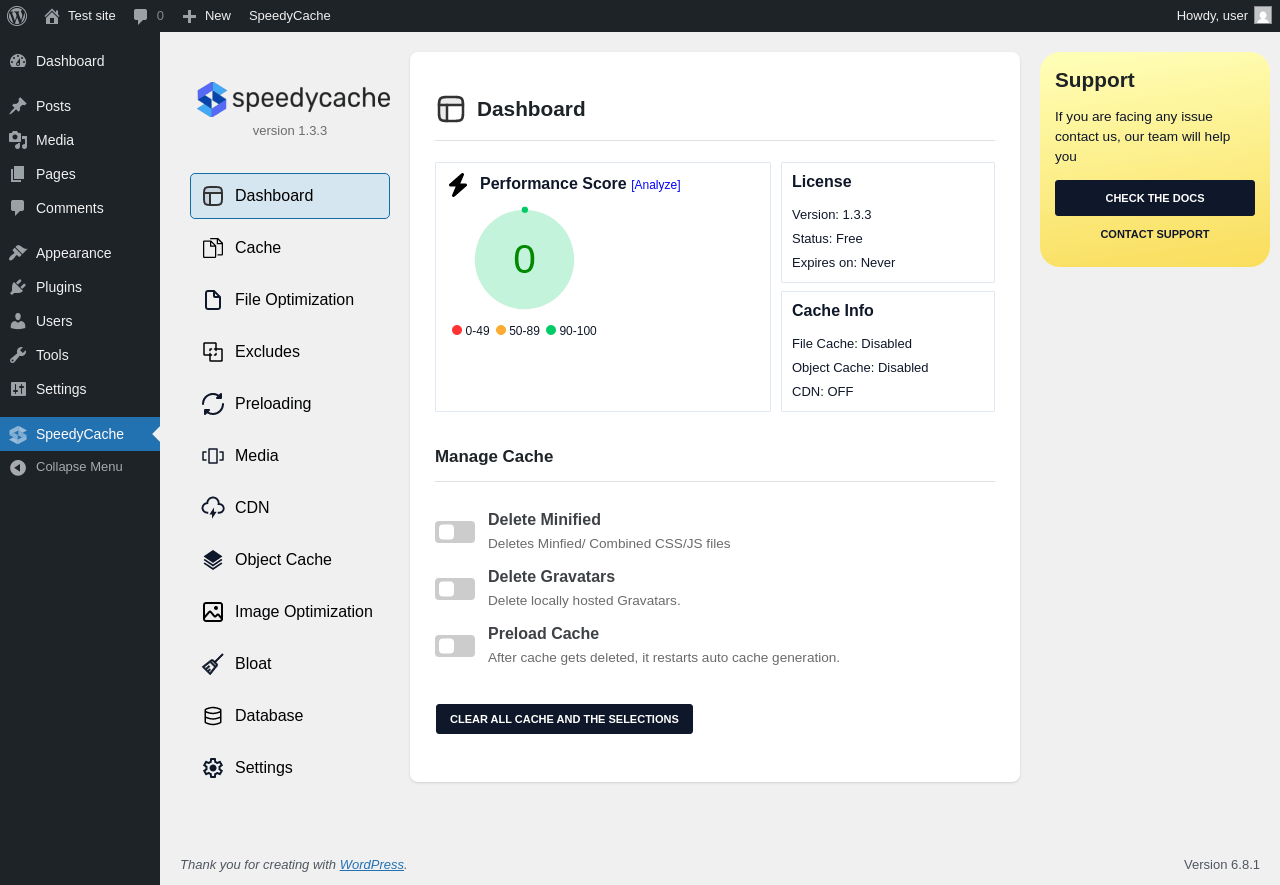Select the Object Cache layers icon

coord(213,560)
